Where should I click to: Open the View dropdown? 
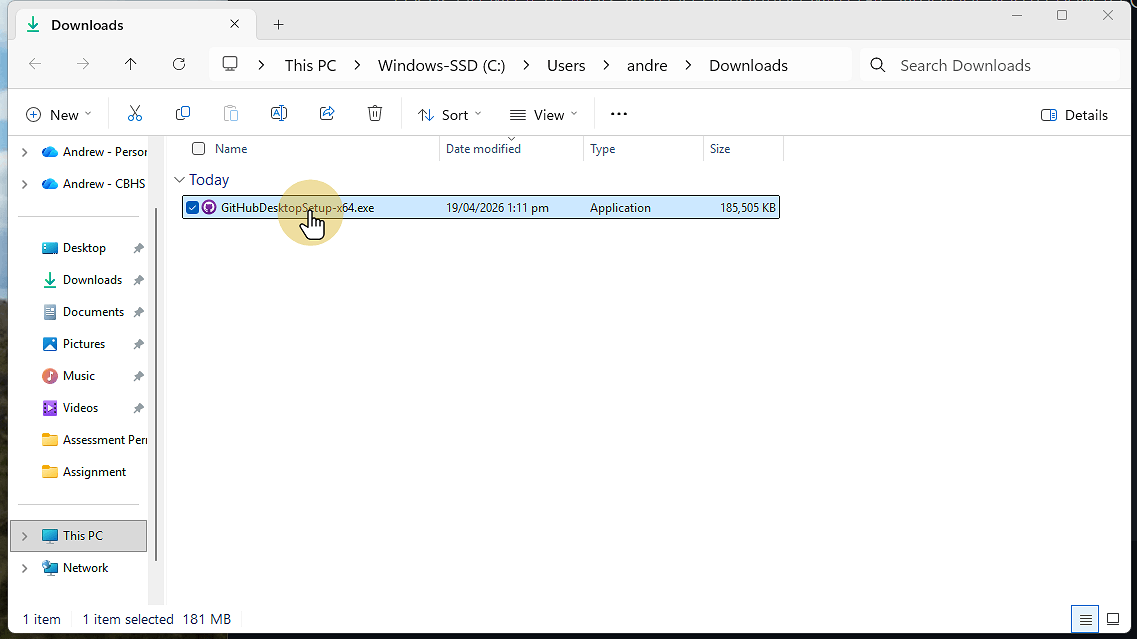click(543, 113)
